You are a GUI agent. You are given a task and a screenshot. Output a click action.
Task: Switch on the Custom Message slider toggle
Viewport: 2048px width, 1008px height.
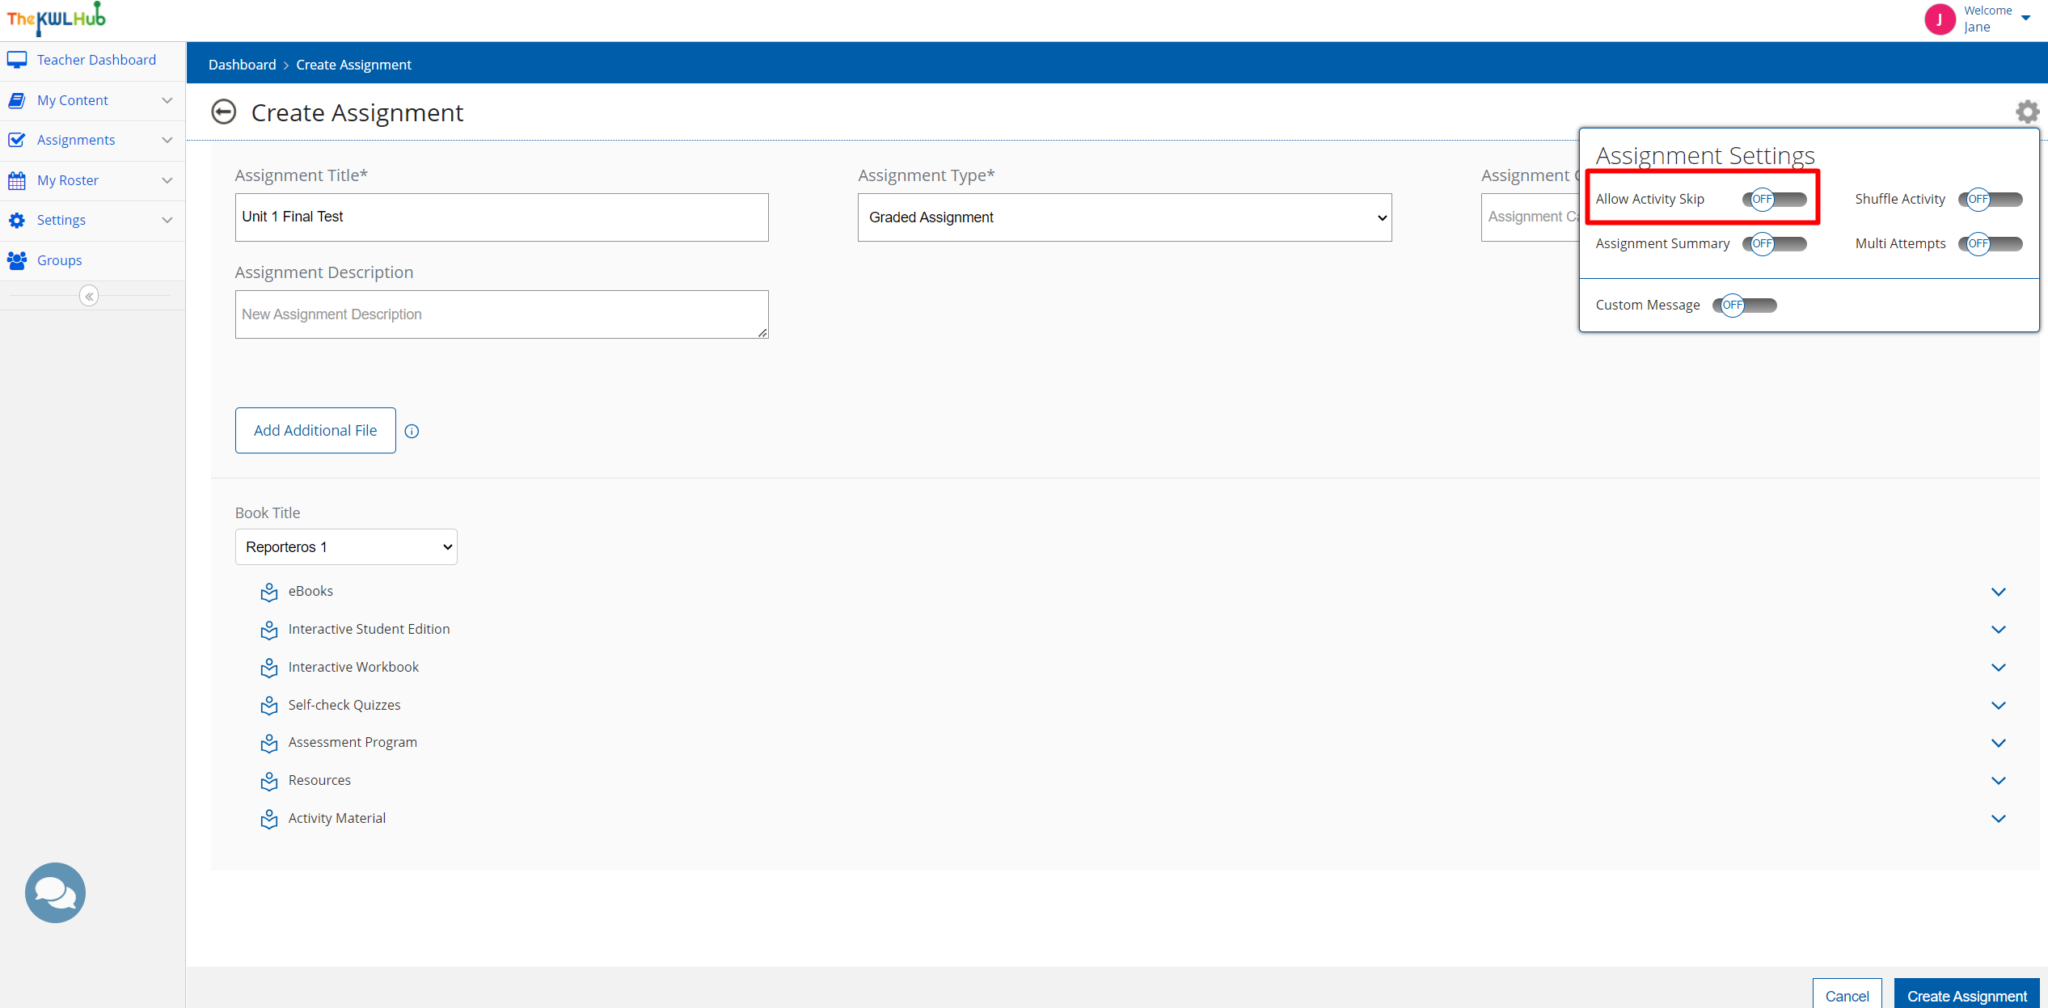[1744, 305]
